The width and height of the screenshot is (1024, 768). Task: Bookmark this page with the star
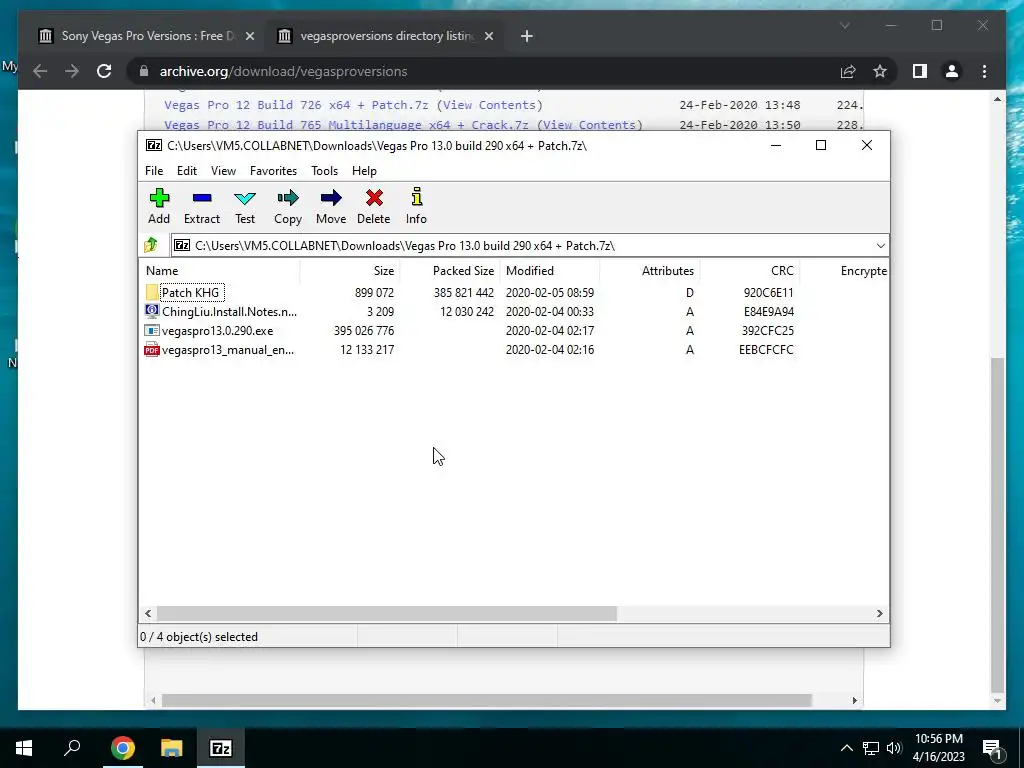tap(880, 71)
